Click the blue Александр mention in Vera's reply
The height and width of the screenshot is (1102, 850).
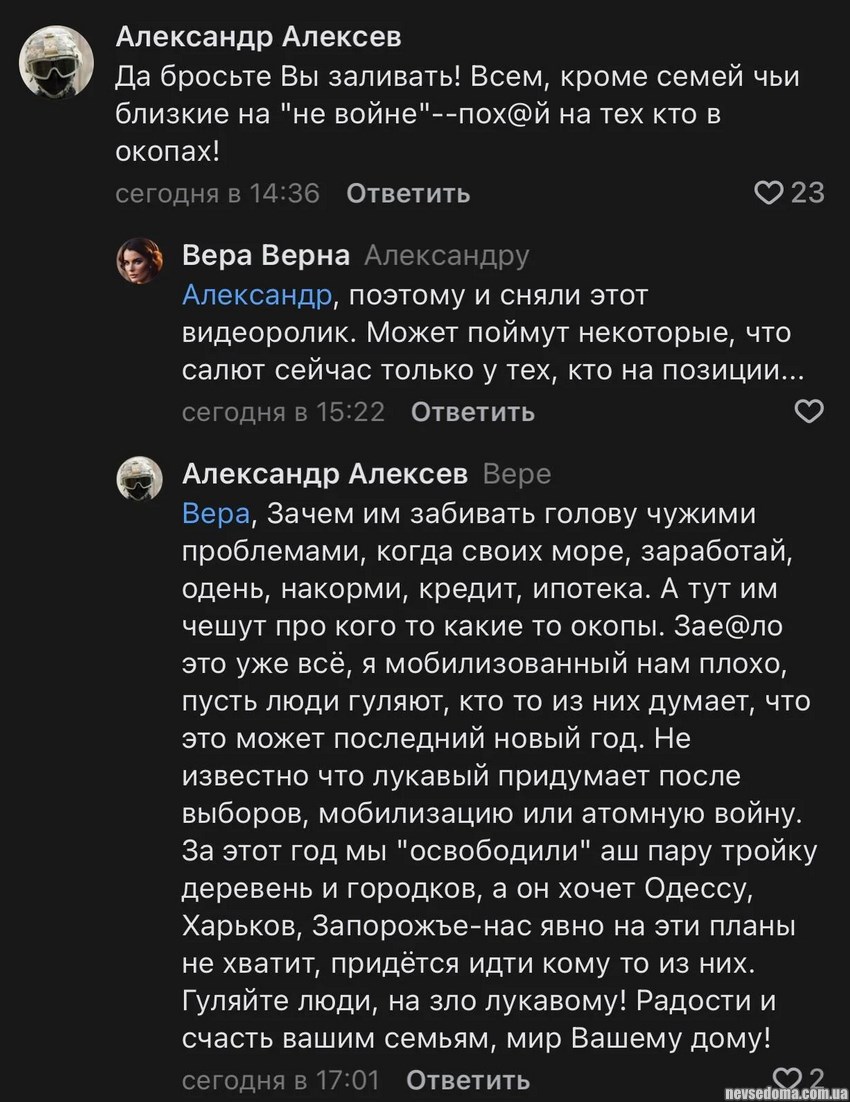[256, 295]
